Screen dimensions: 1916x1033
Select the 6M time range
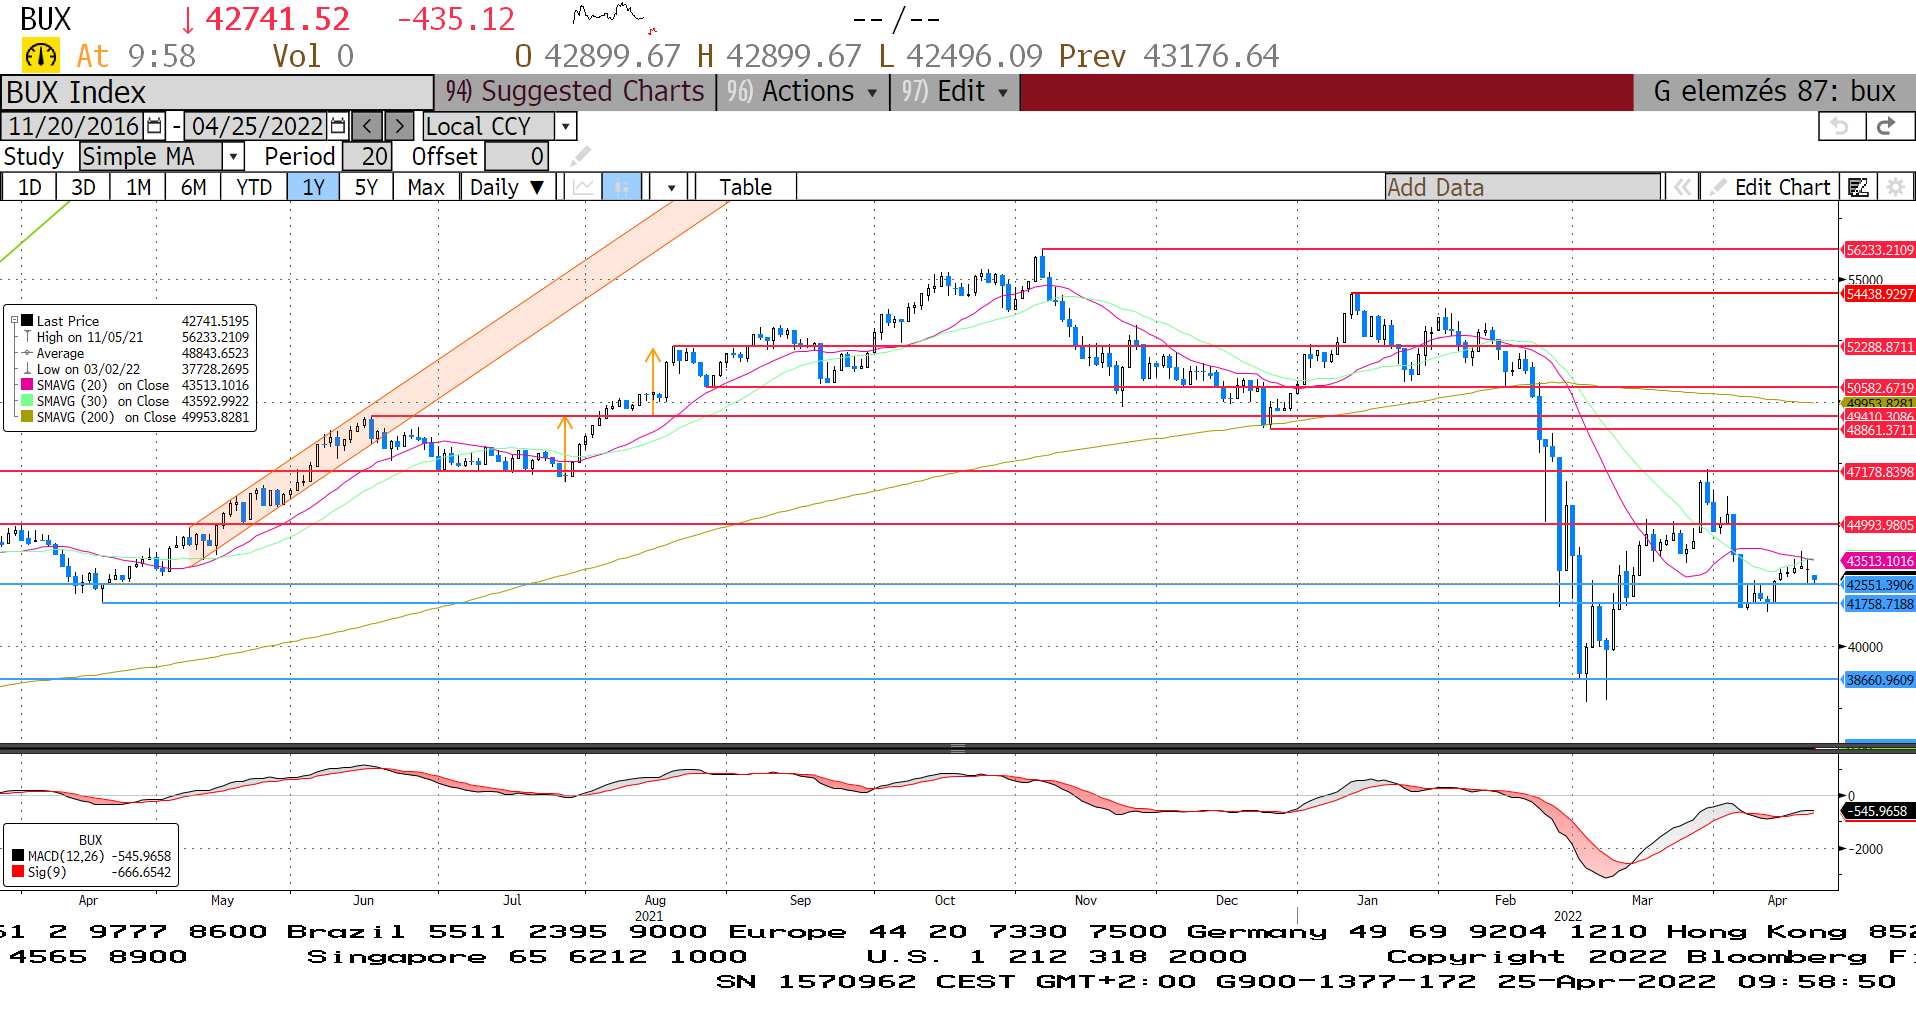193,187
